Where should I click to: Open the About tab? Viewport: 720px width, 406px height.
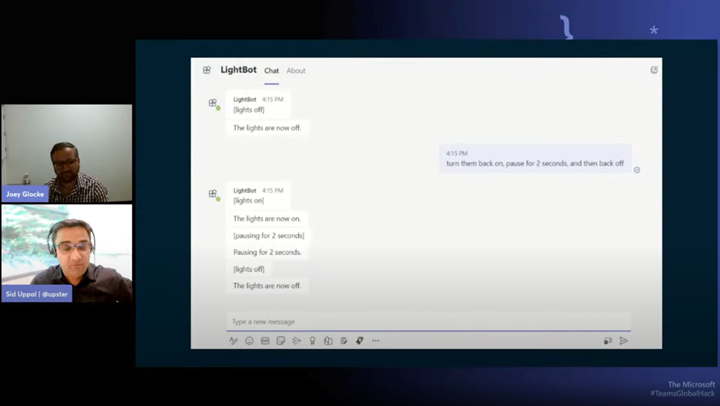coord(296,71)
